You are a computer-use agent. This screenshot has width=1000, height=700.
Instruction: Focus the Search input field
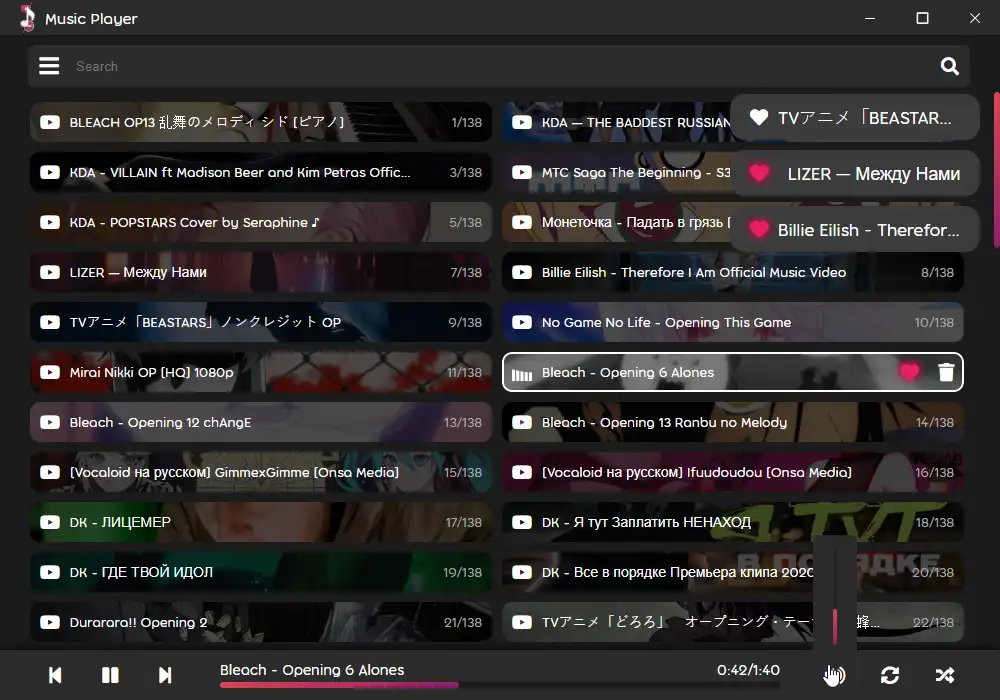497,66
